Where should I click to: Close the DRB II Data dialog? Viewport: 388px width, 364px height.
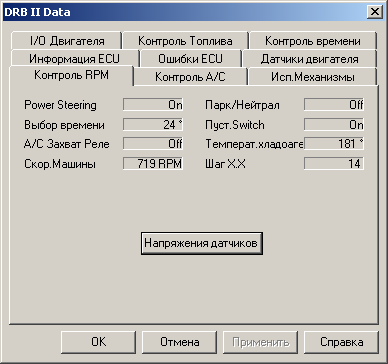tap(375, 12)
